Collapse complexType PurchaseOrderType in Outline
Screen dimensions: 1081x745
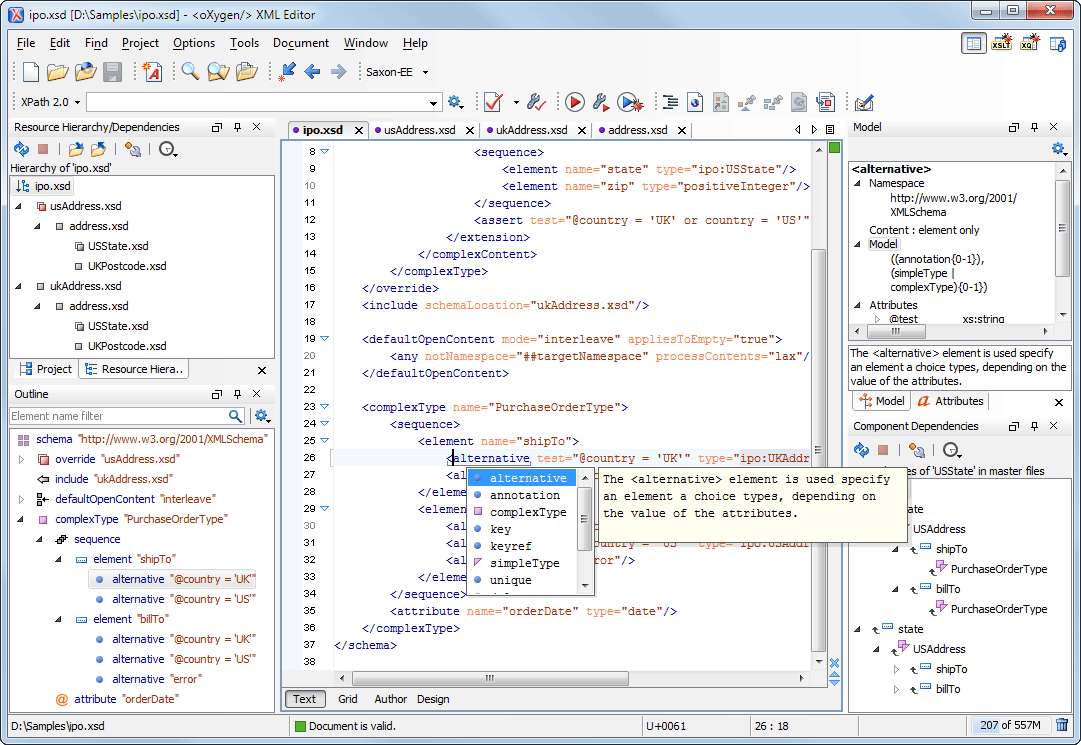(20, 519)
